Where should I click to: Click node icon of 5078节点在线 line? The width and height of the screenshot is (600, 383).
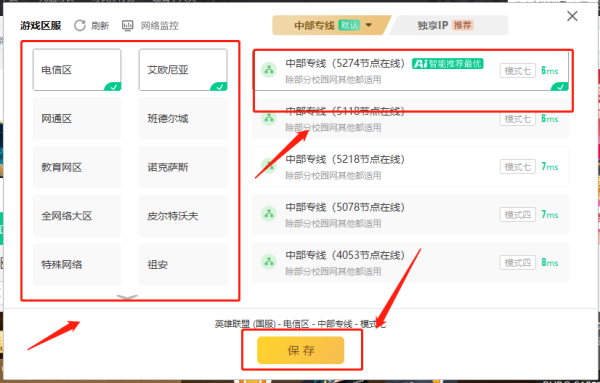269,214
